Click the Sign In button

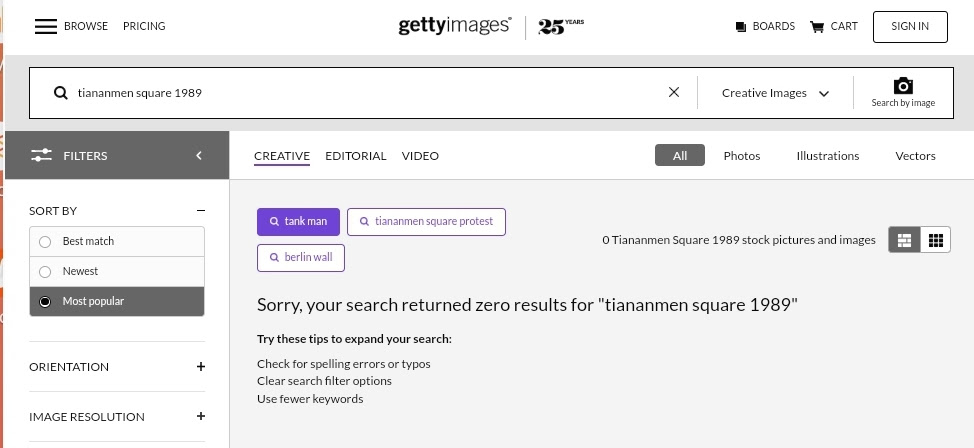[910, 27]
